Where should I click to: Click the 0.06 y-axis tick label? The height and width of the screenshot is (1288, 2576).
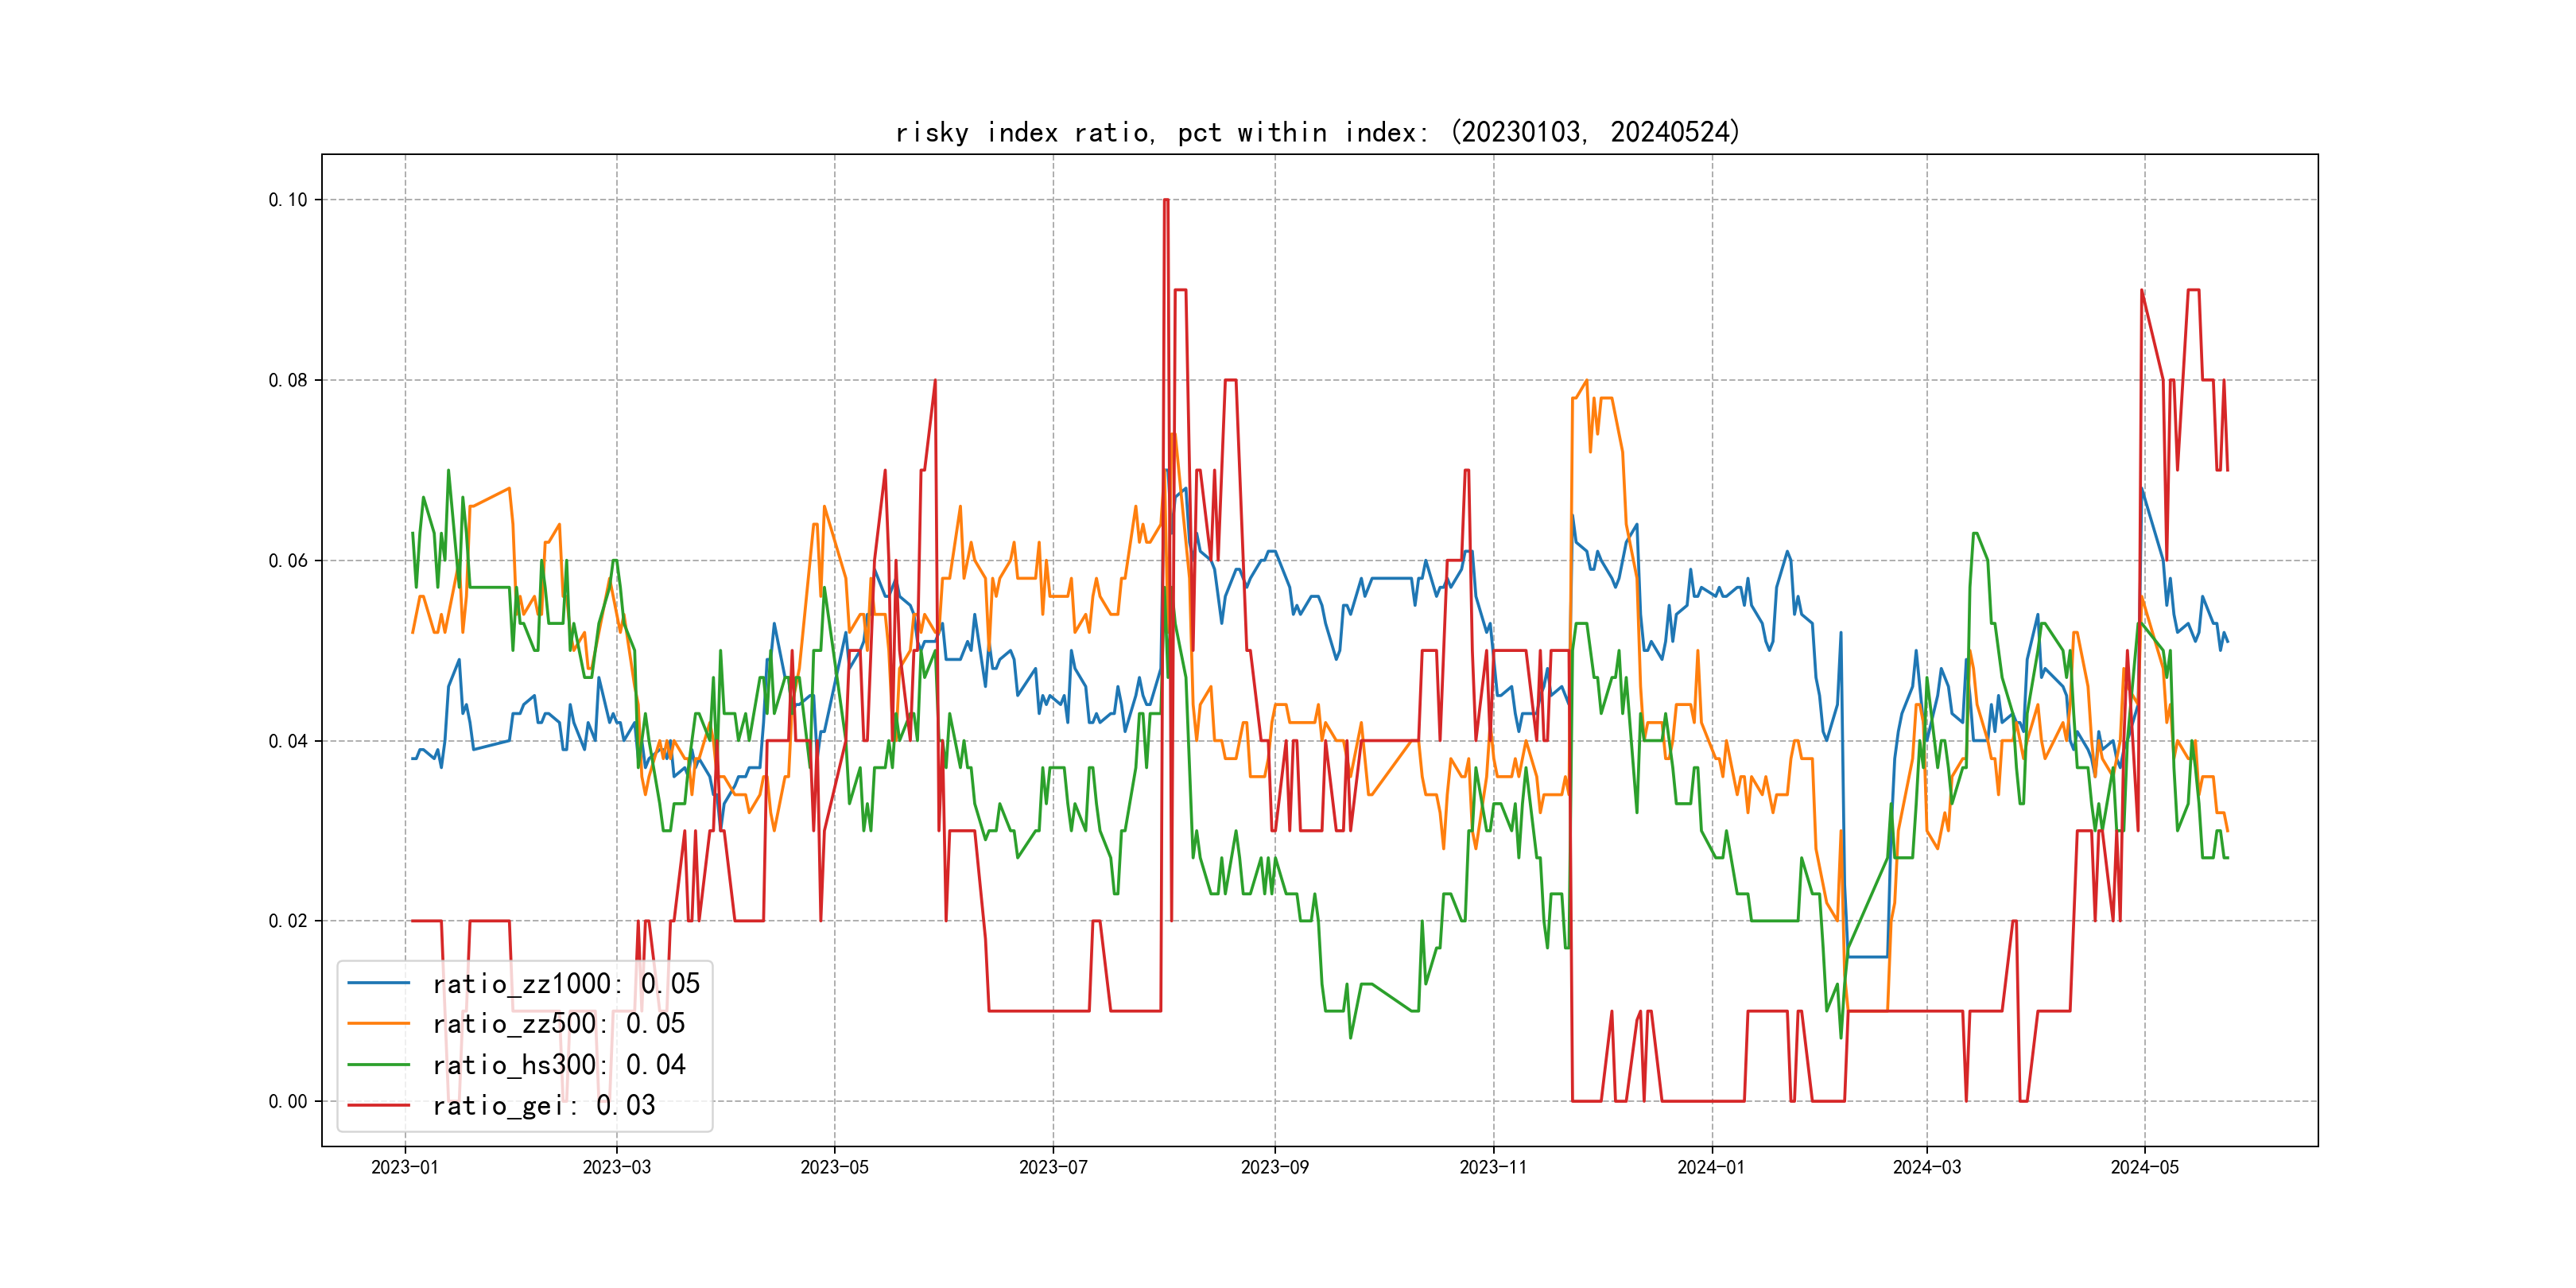click(287, 561)
